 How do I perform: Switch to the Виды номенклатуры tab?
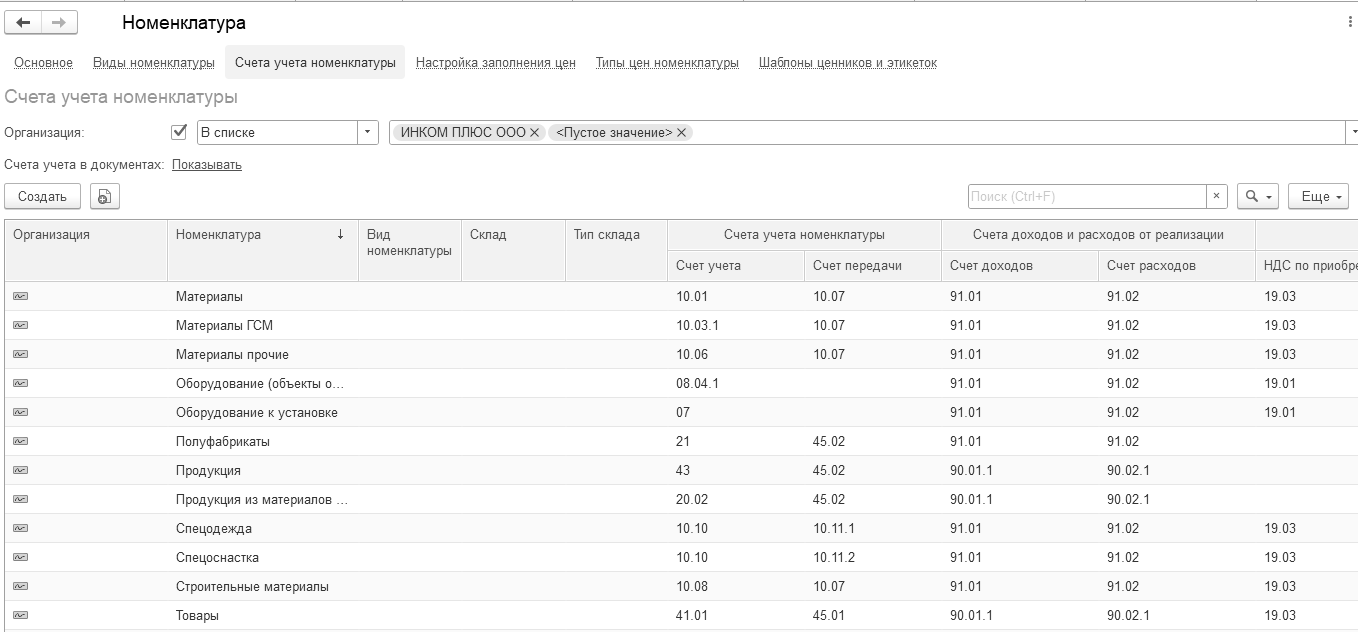pos(154,63)
